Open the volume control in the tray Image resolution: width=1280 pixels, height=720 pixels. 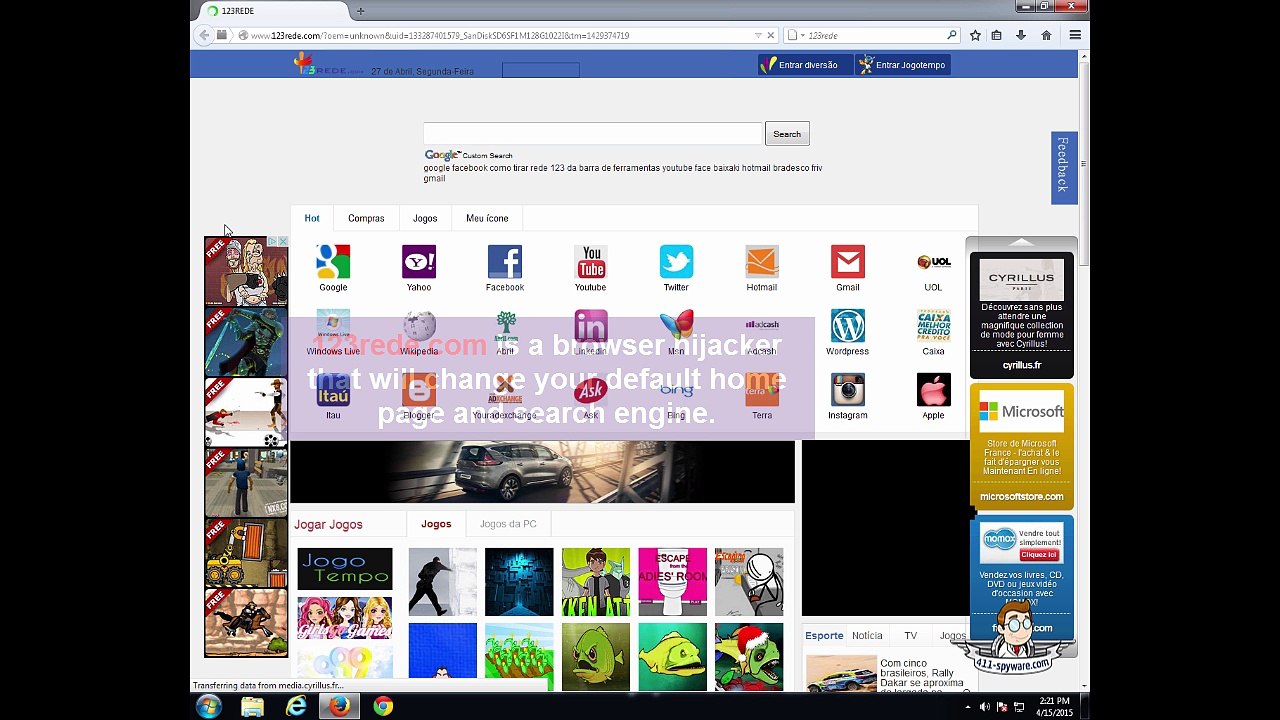point(985,707)
